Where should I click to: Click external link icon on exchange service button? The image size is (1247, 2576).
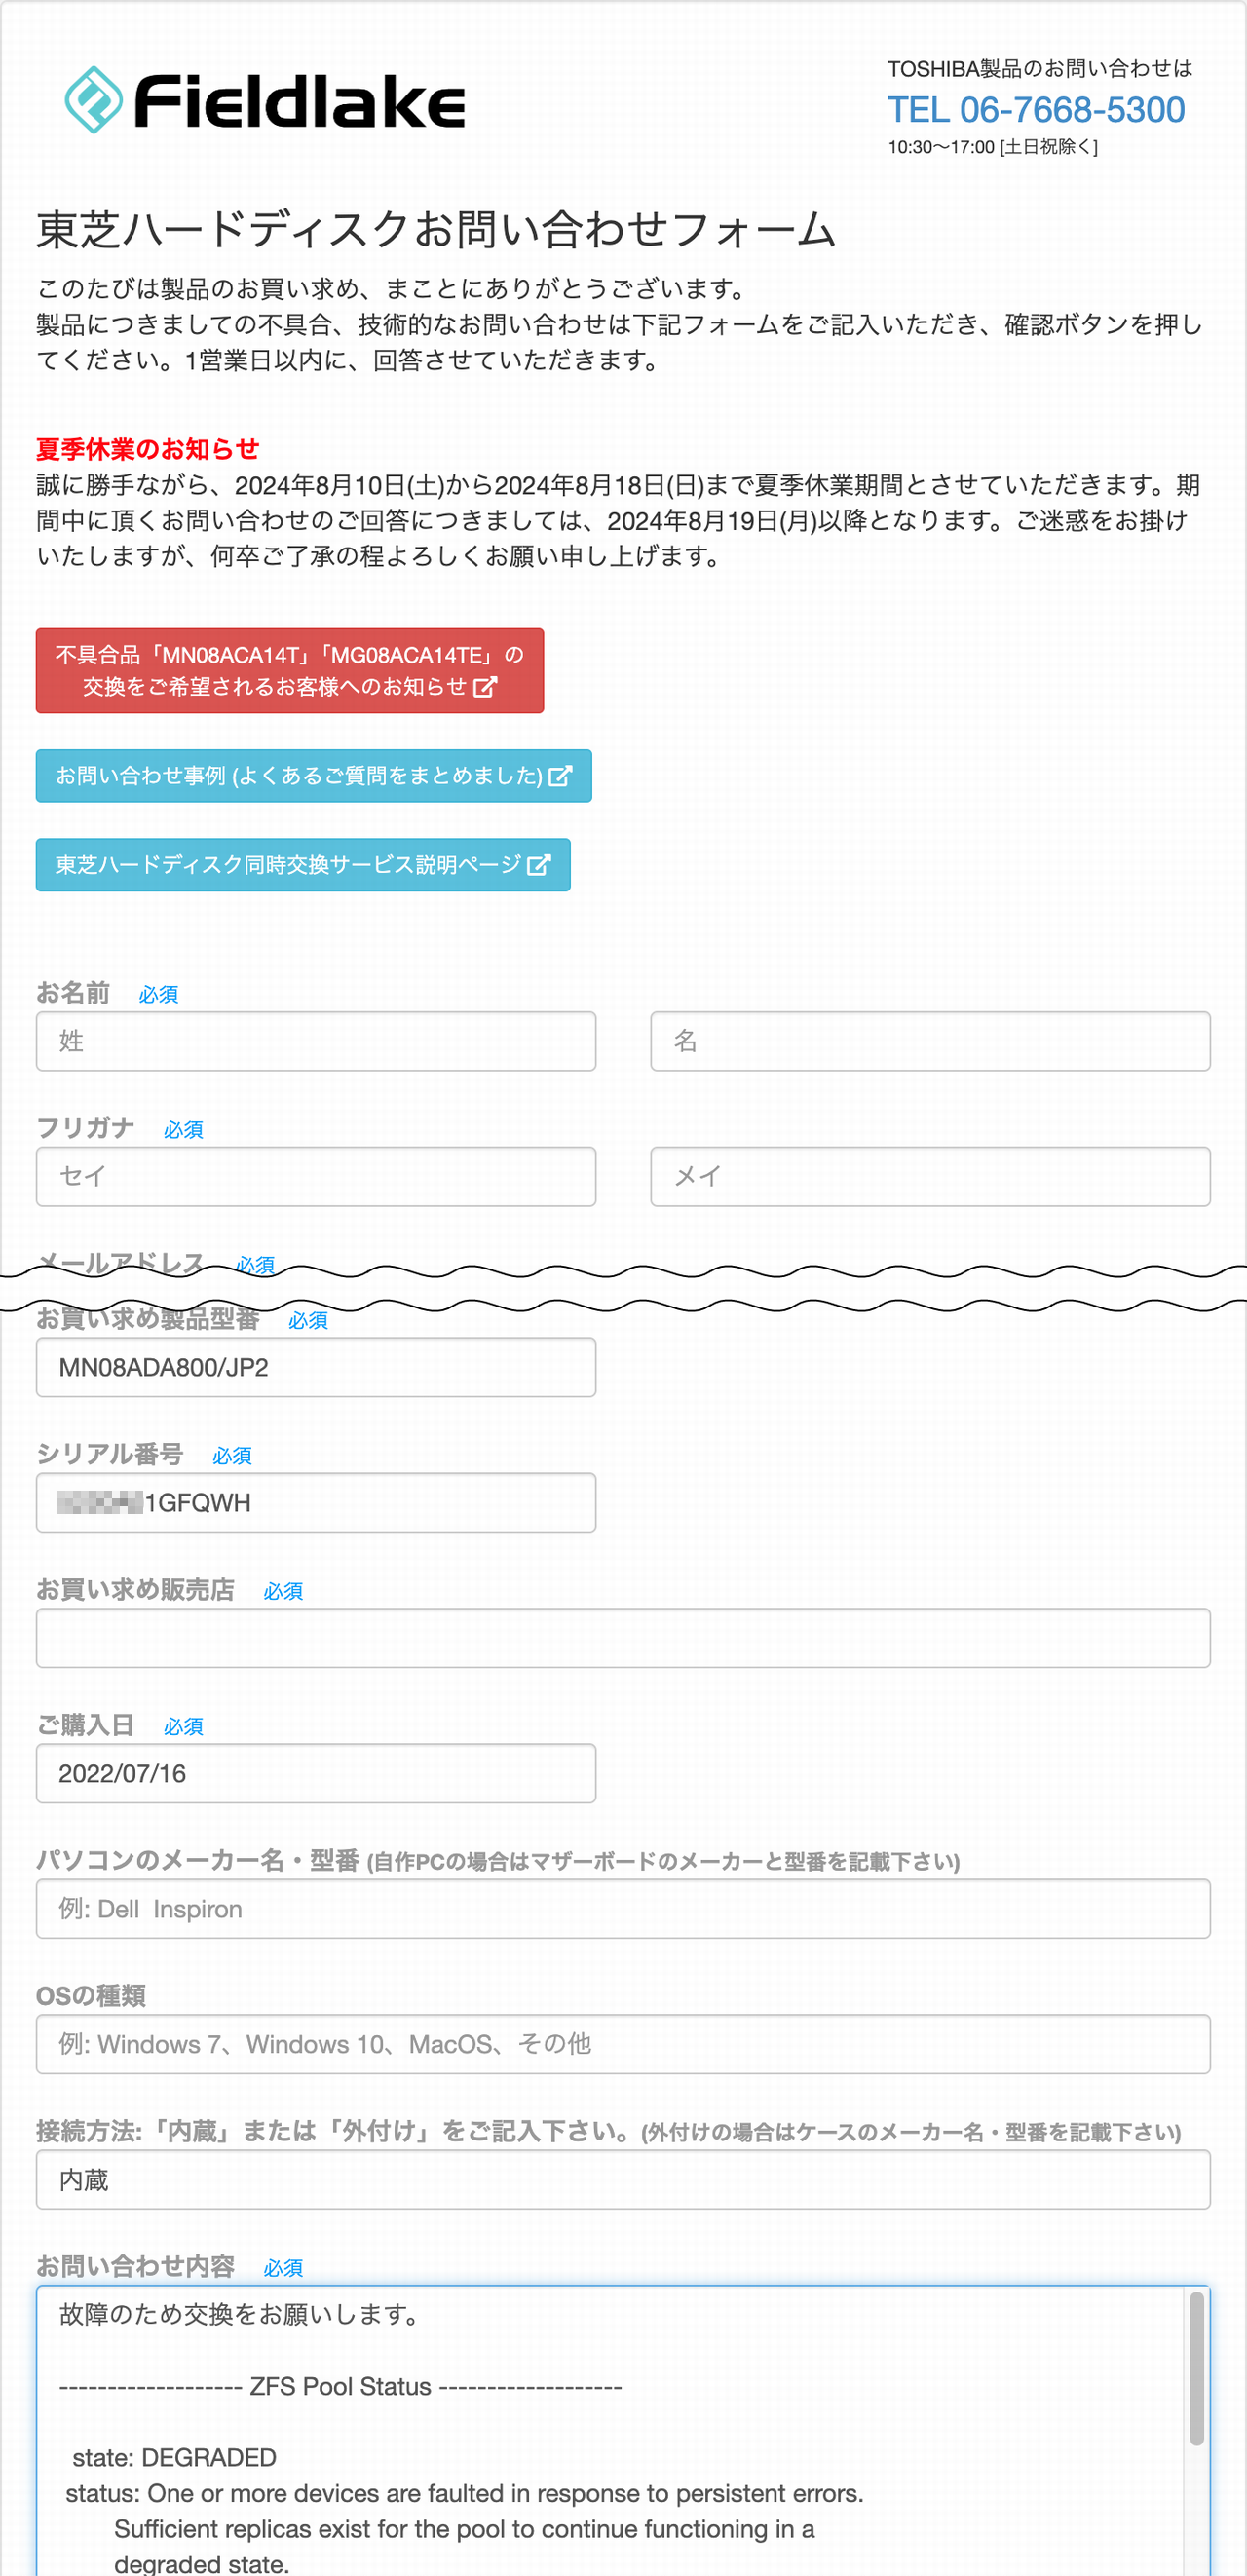[x=539, y=865]
